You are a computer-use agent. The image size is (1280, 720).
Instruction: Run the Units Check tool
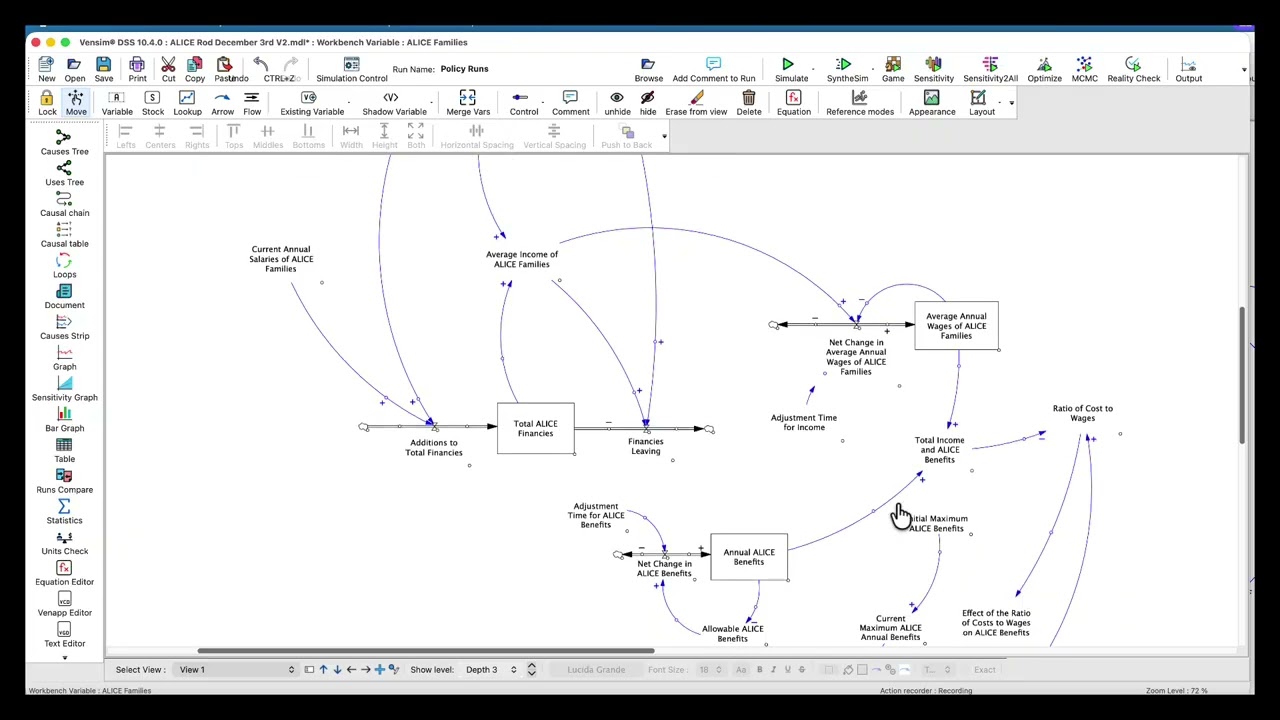tap(64, 542)
